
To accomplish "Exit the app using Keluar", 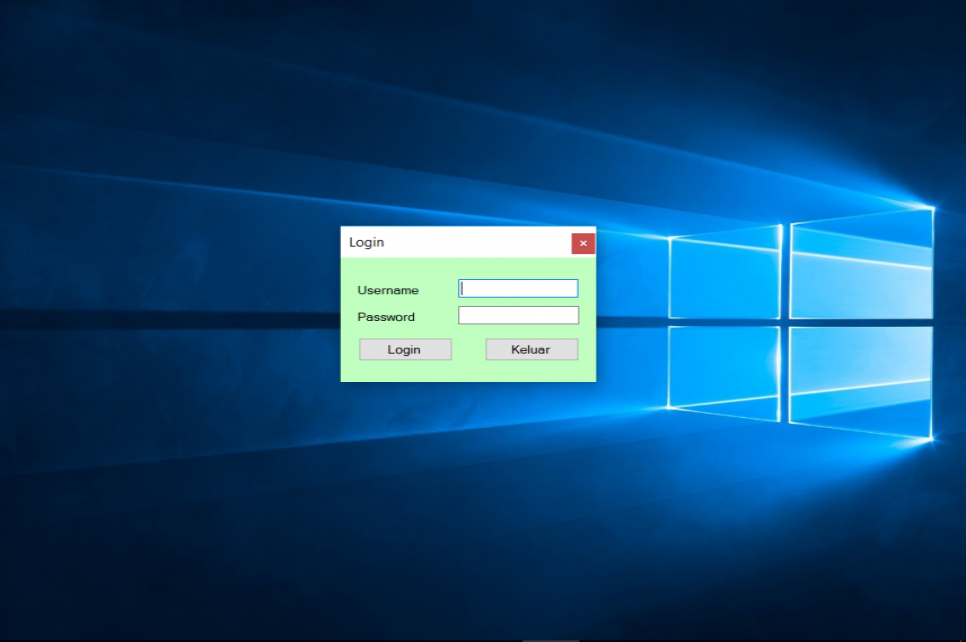I will pos(531,349).
